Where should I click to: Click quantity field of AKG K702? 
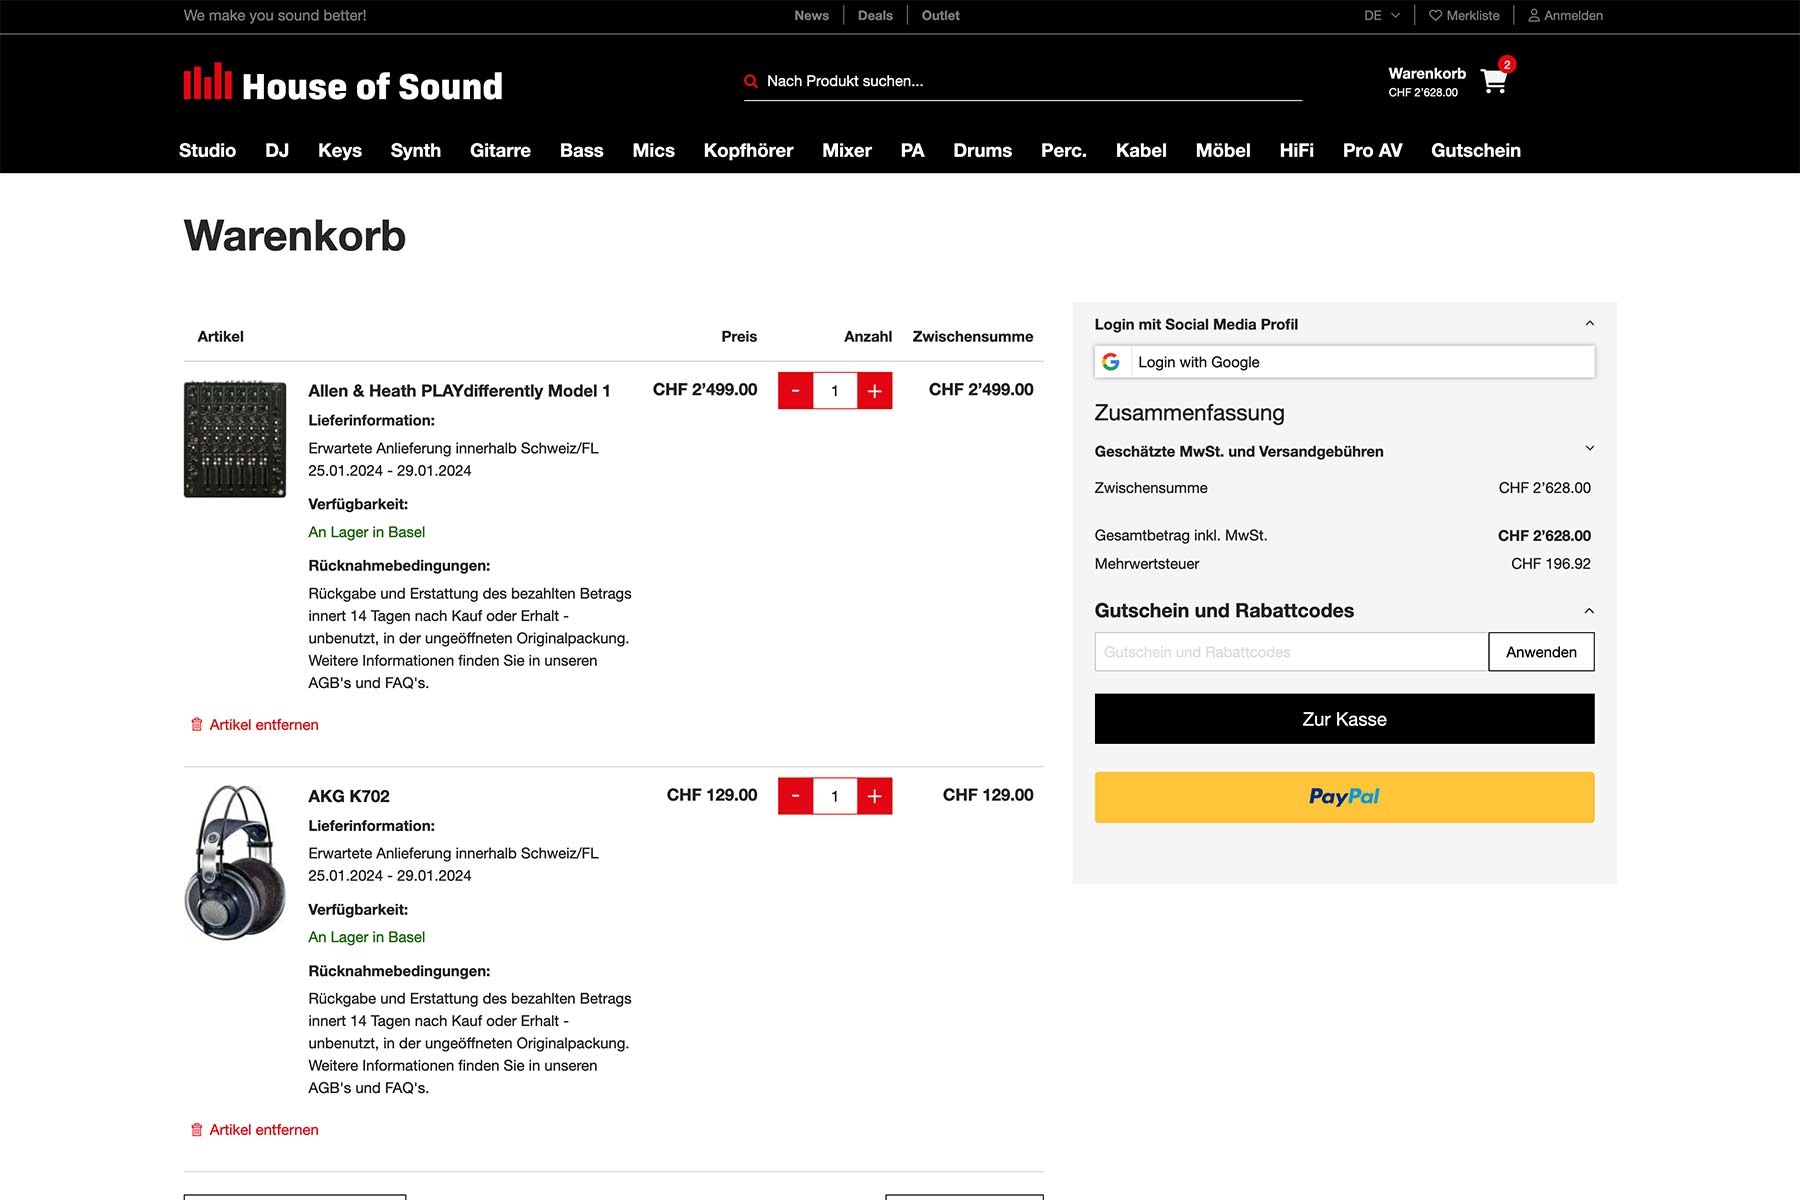(835, 796)
